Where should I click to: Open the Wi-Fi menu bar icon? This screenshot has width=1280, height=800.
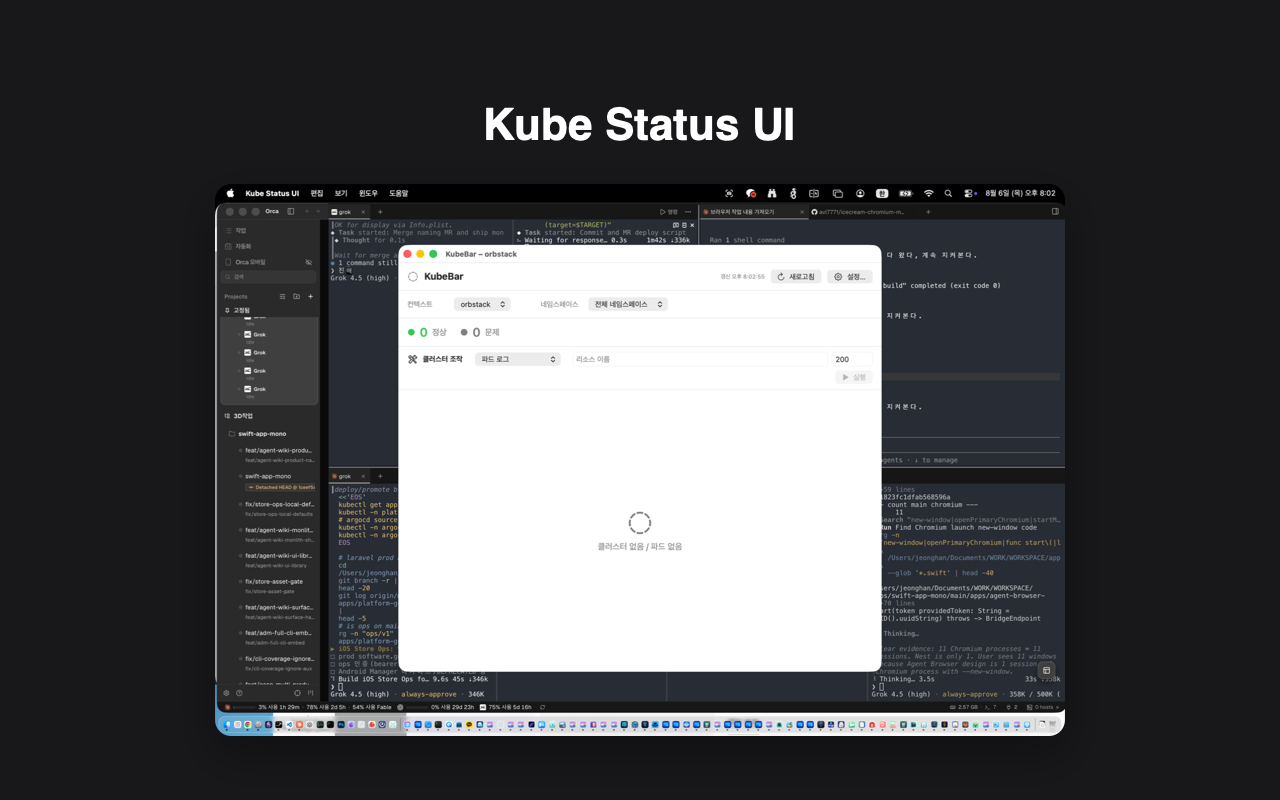pos(928,193)
